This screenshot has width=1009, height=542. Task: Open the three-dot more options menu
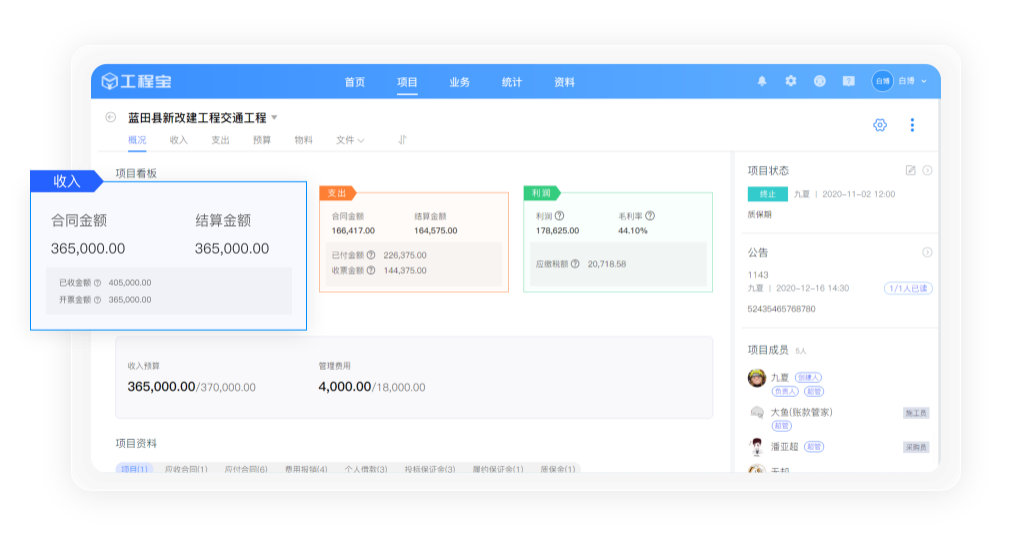tap(912, 125)
